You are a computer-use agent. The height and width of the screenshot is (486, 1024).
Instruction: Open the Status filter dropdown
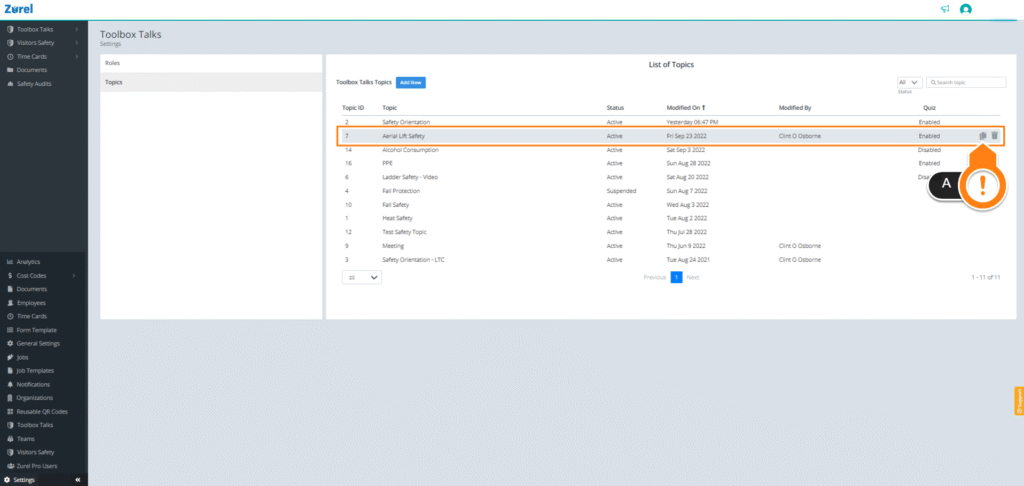[x=909, y=82]
